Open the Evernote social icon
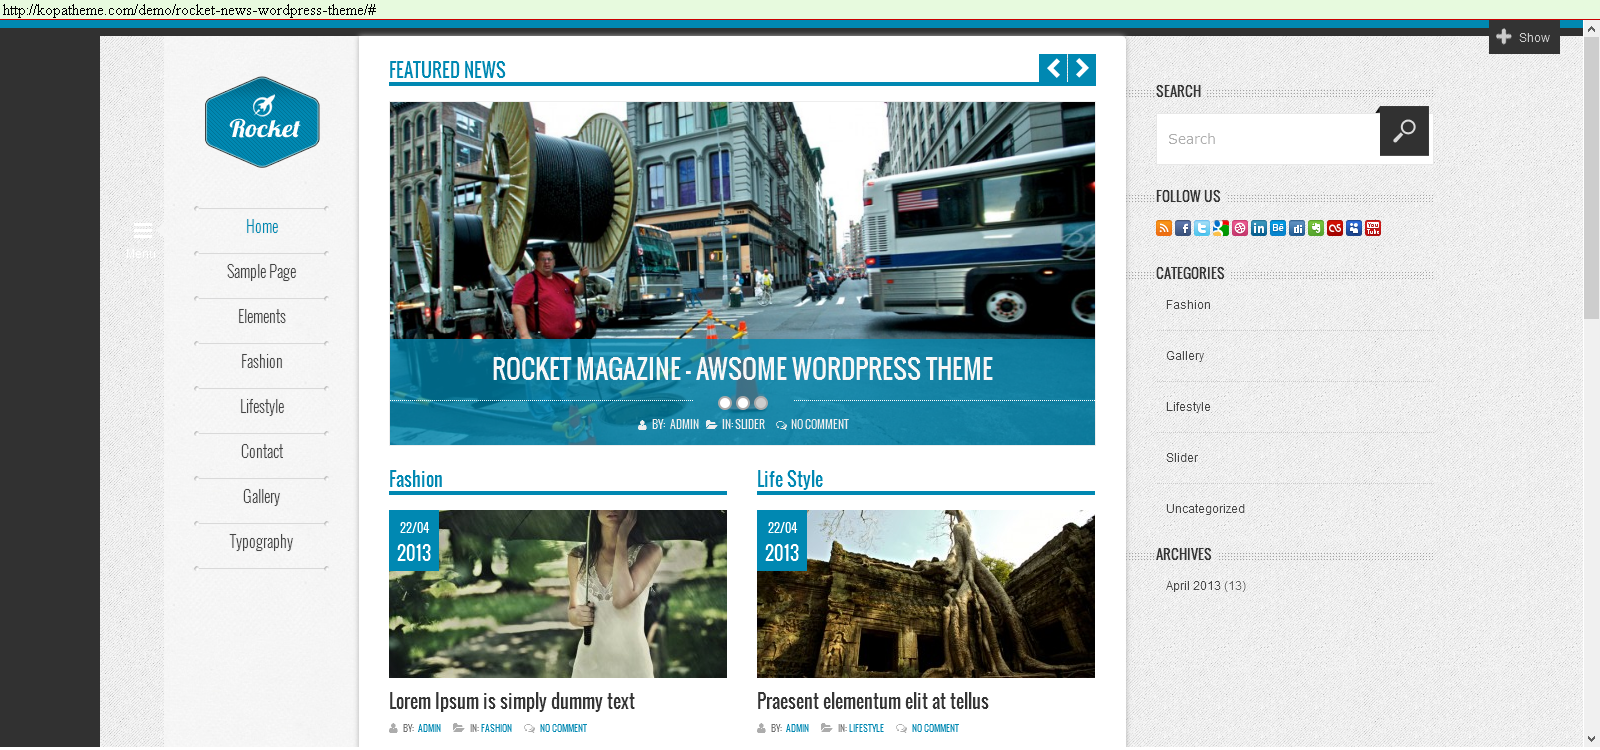 (1316, 228)
